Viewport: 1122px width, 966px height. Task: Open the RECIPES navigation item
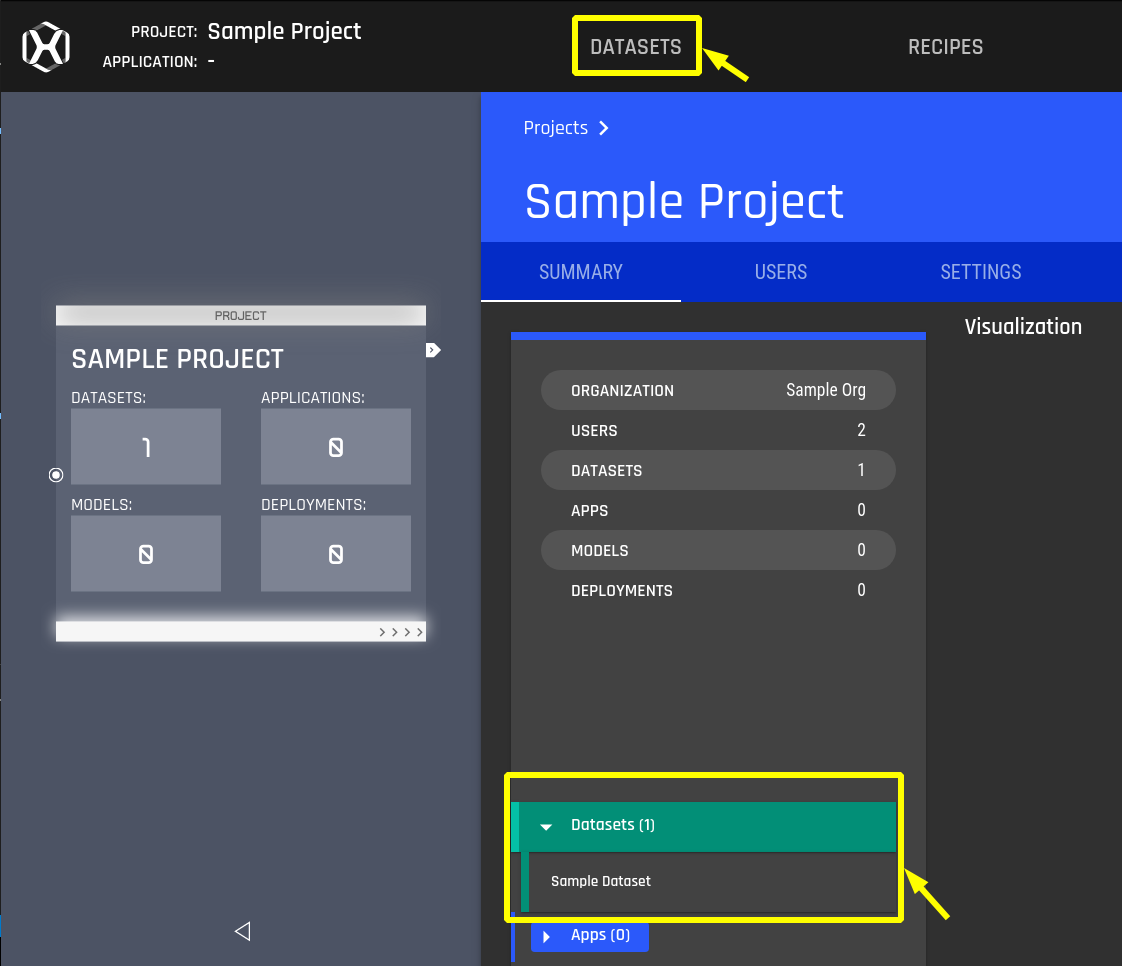tap(945, 46)
